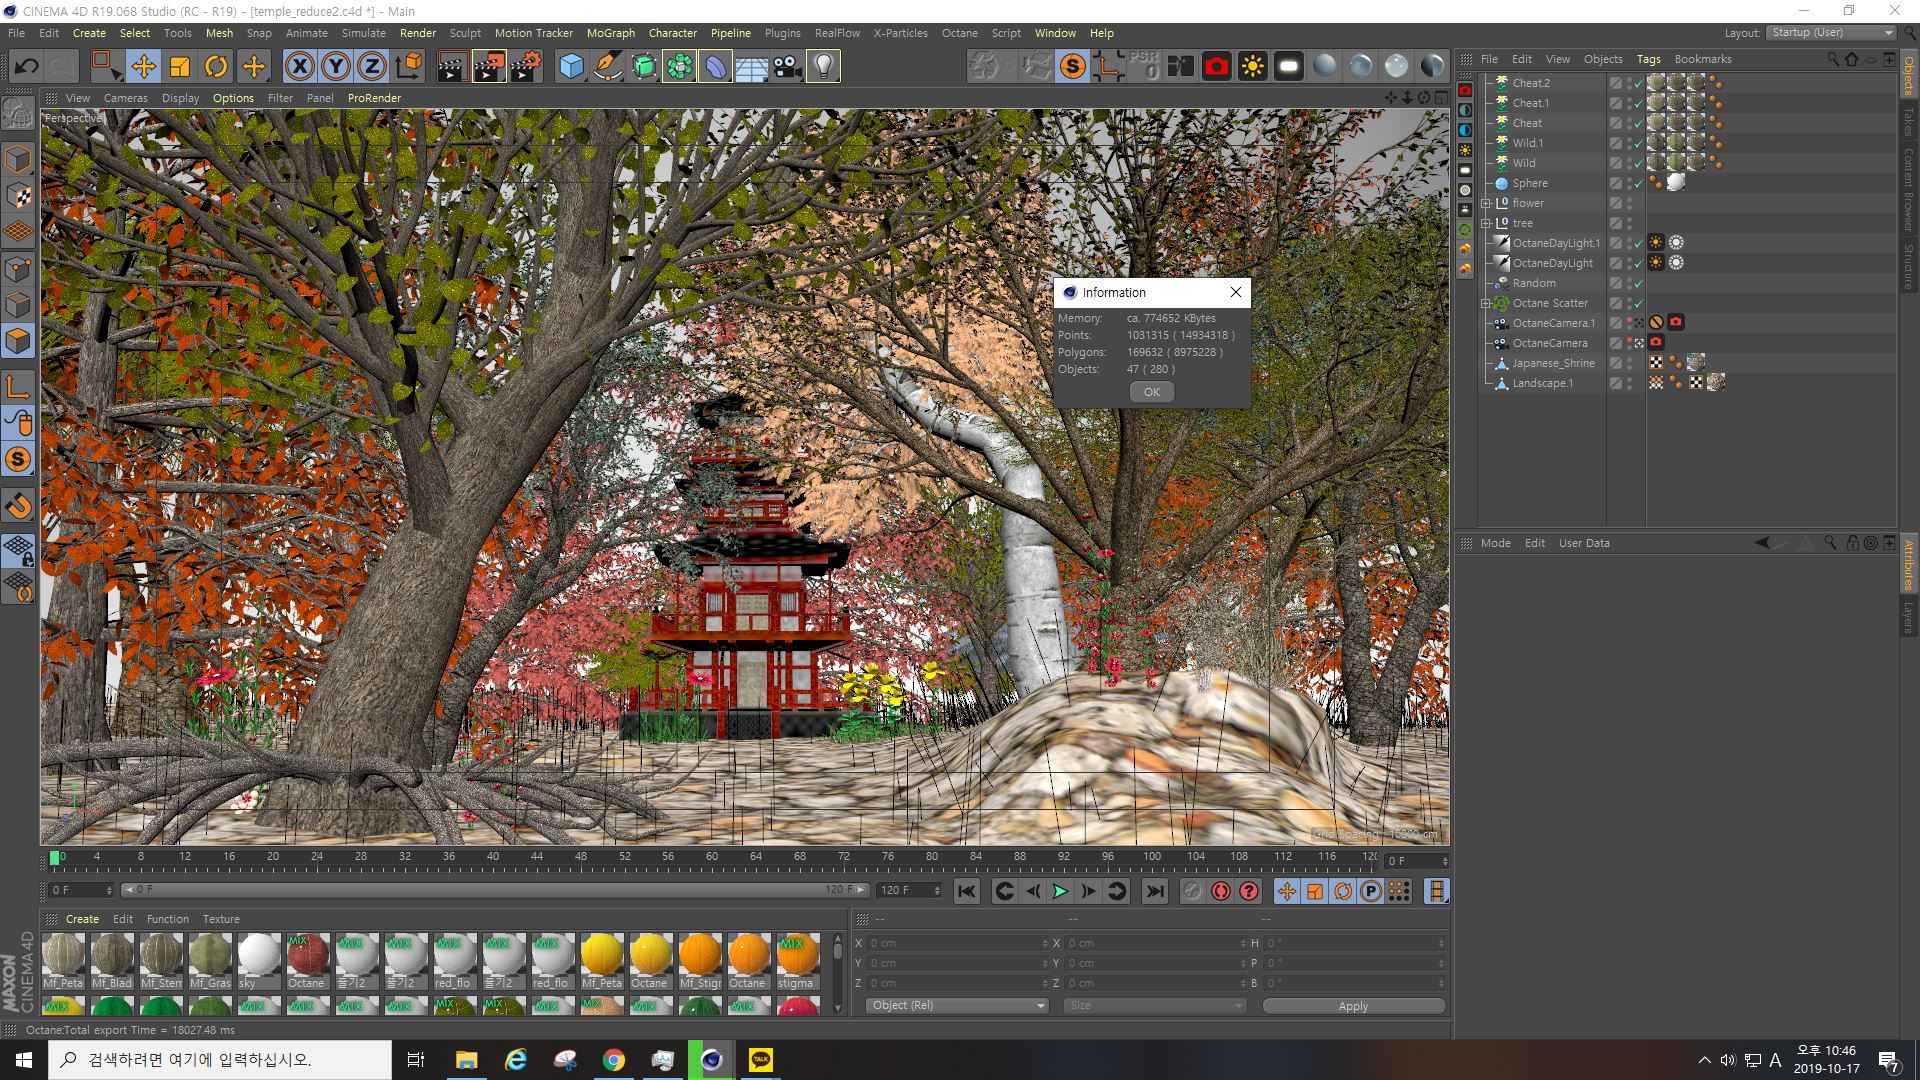Expand the Octane Scatter object
Viewport: 1920px width, 1080px height.
coord(1486,303)
